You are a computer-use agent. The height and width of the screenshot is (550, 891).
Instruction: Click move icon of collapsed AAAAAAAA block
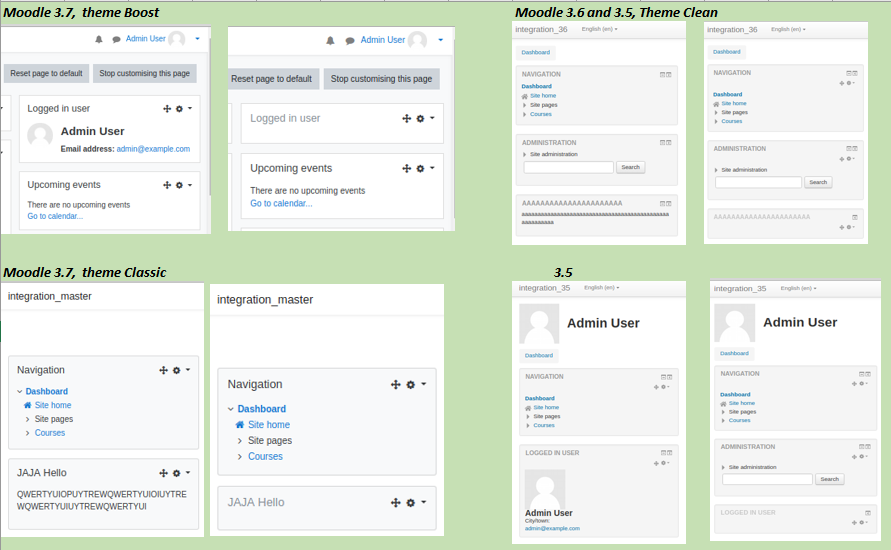pyautogui.click(x=842, y=227)
